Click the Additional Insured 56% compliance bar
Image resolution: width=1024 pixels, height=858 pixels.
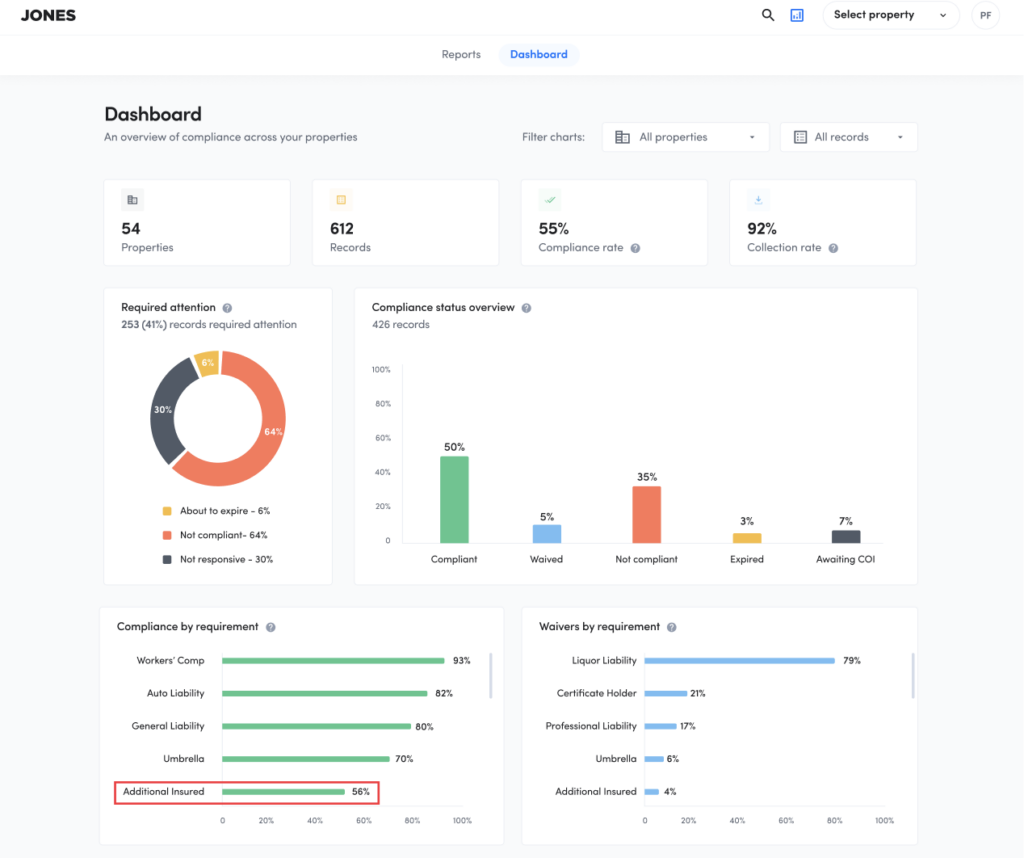[x=283, y=791]
